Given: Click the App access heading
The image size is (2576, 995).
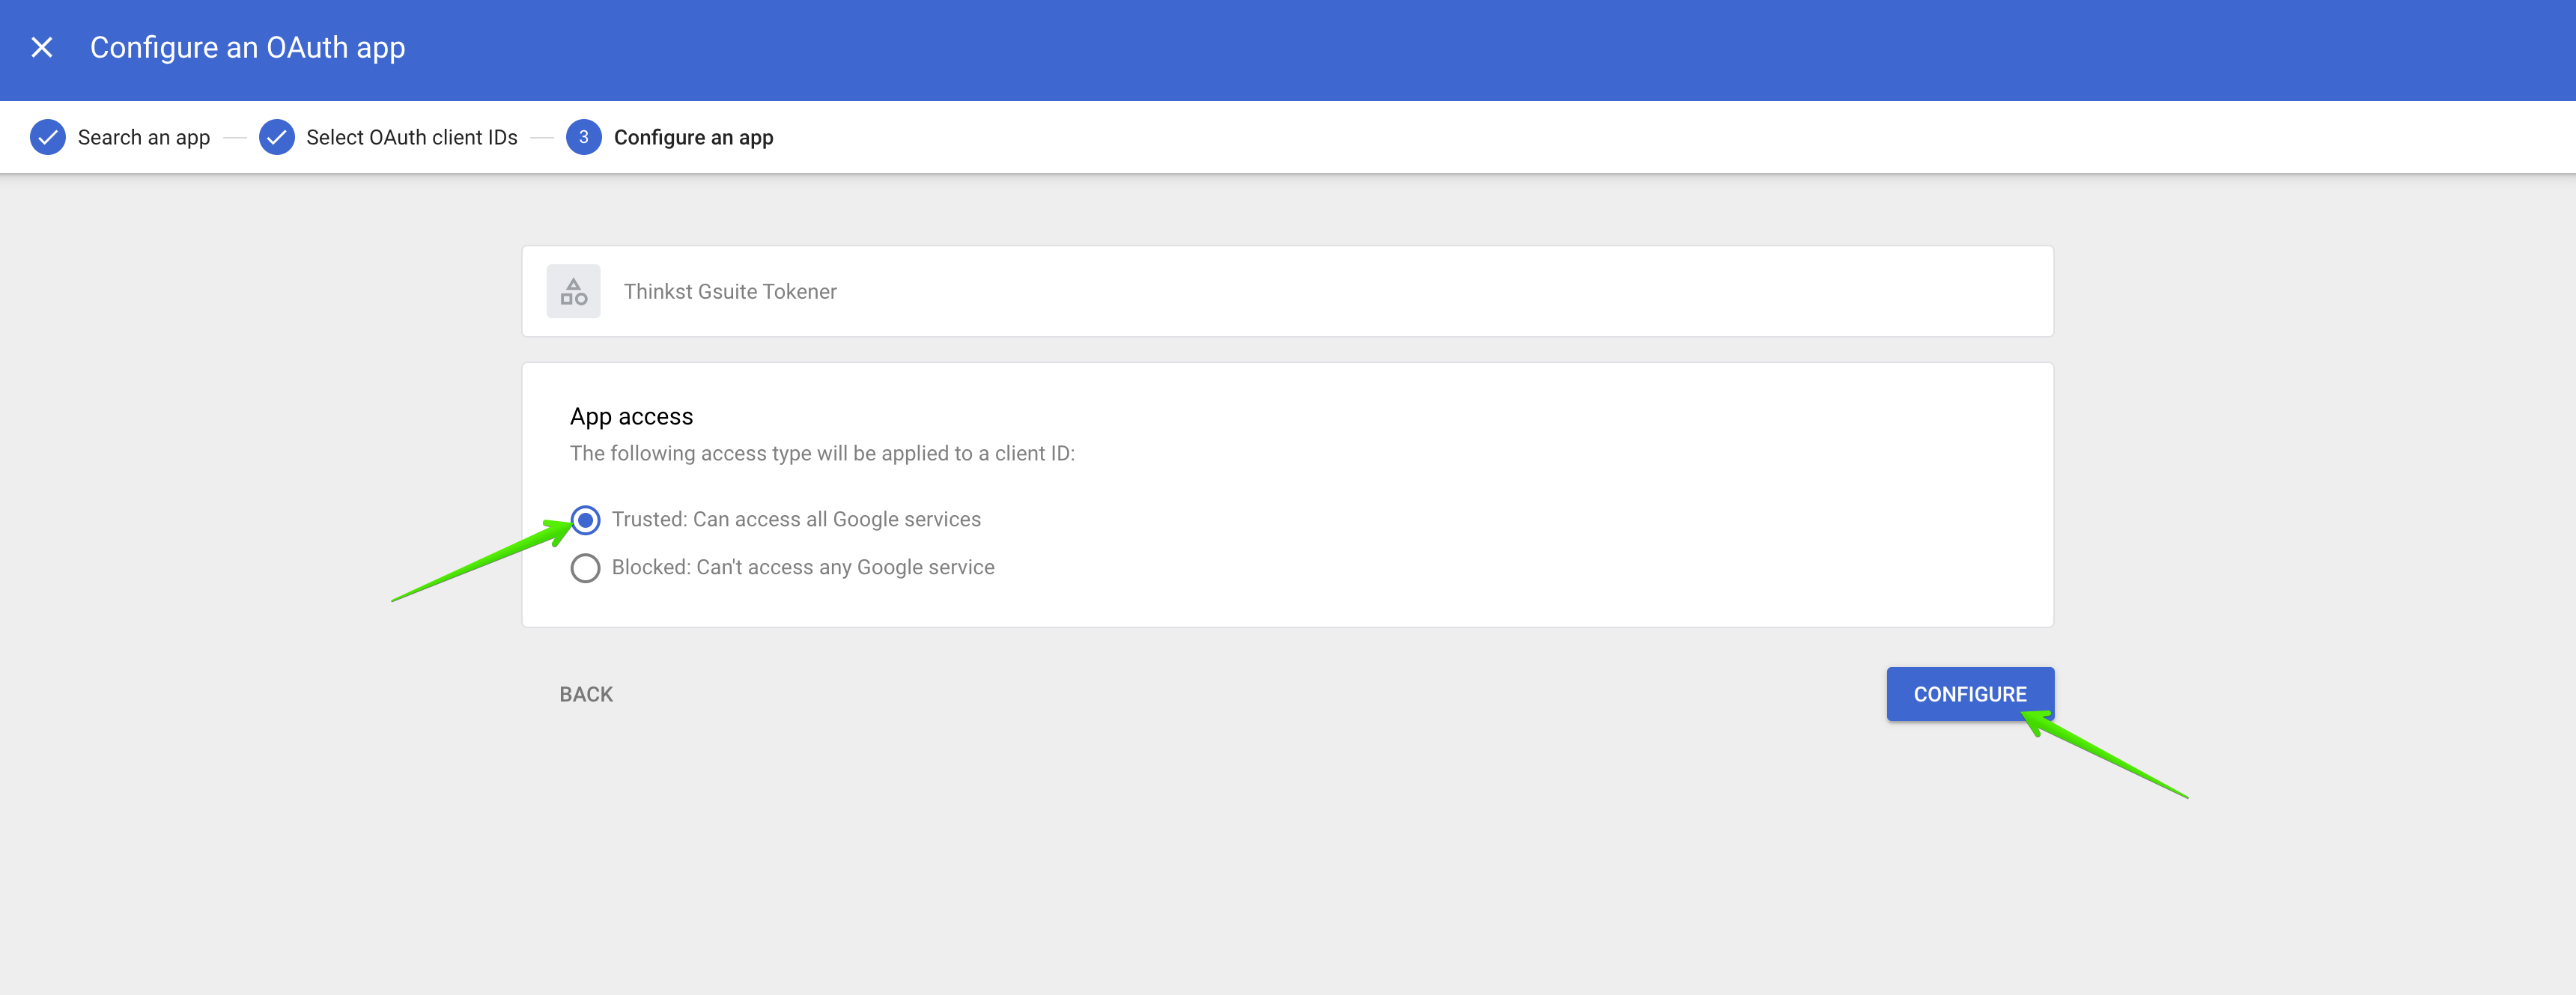Looking at the screenshot, I should pyautogui.click(x=631, y=416).
